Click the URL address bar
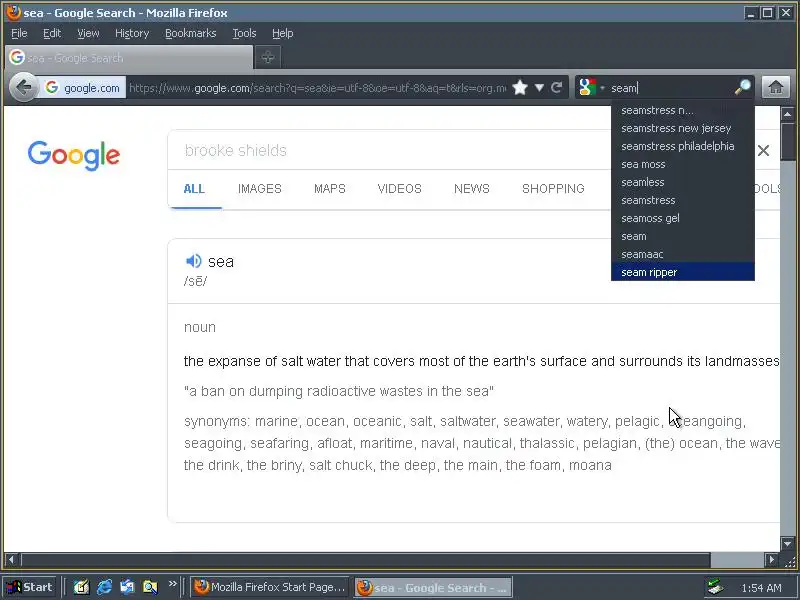 click(317, 88)
